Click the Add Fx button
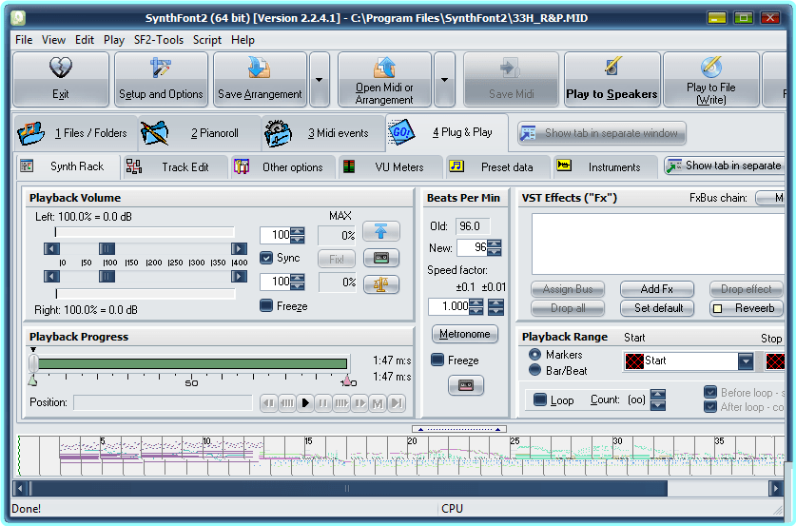Image resolution: width=796 pixels, height=526 pixels. click(x=657, y=289)
